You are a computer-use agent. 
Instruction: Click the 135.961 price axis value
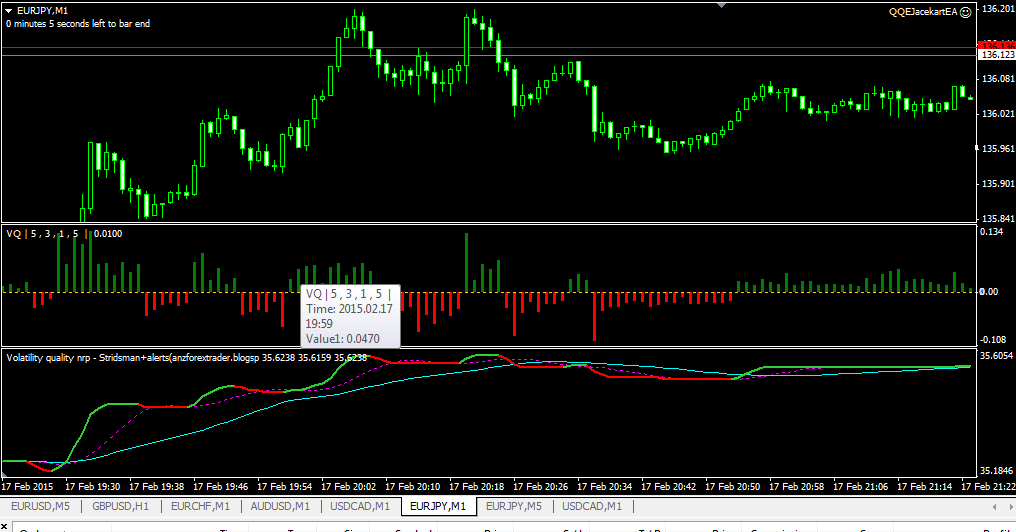click(x=999, y=149)
